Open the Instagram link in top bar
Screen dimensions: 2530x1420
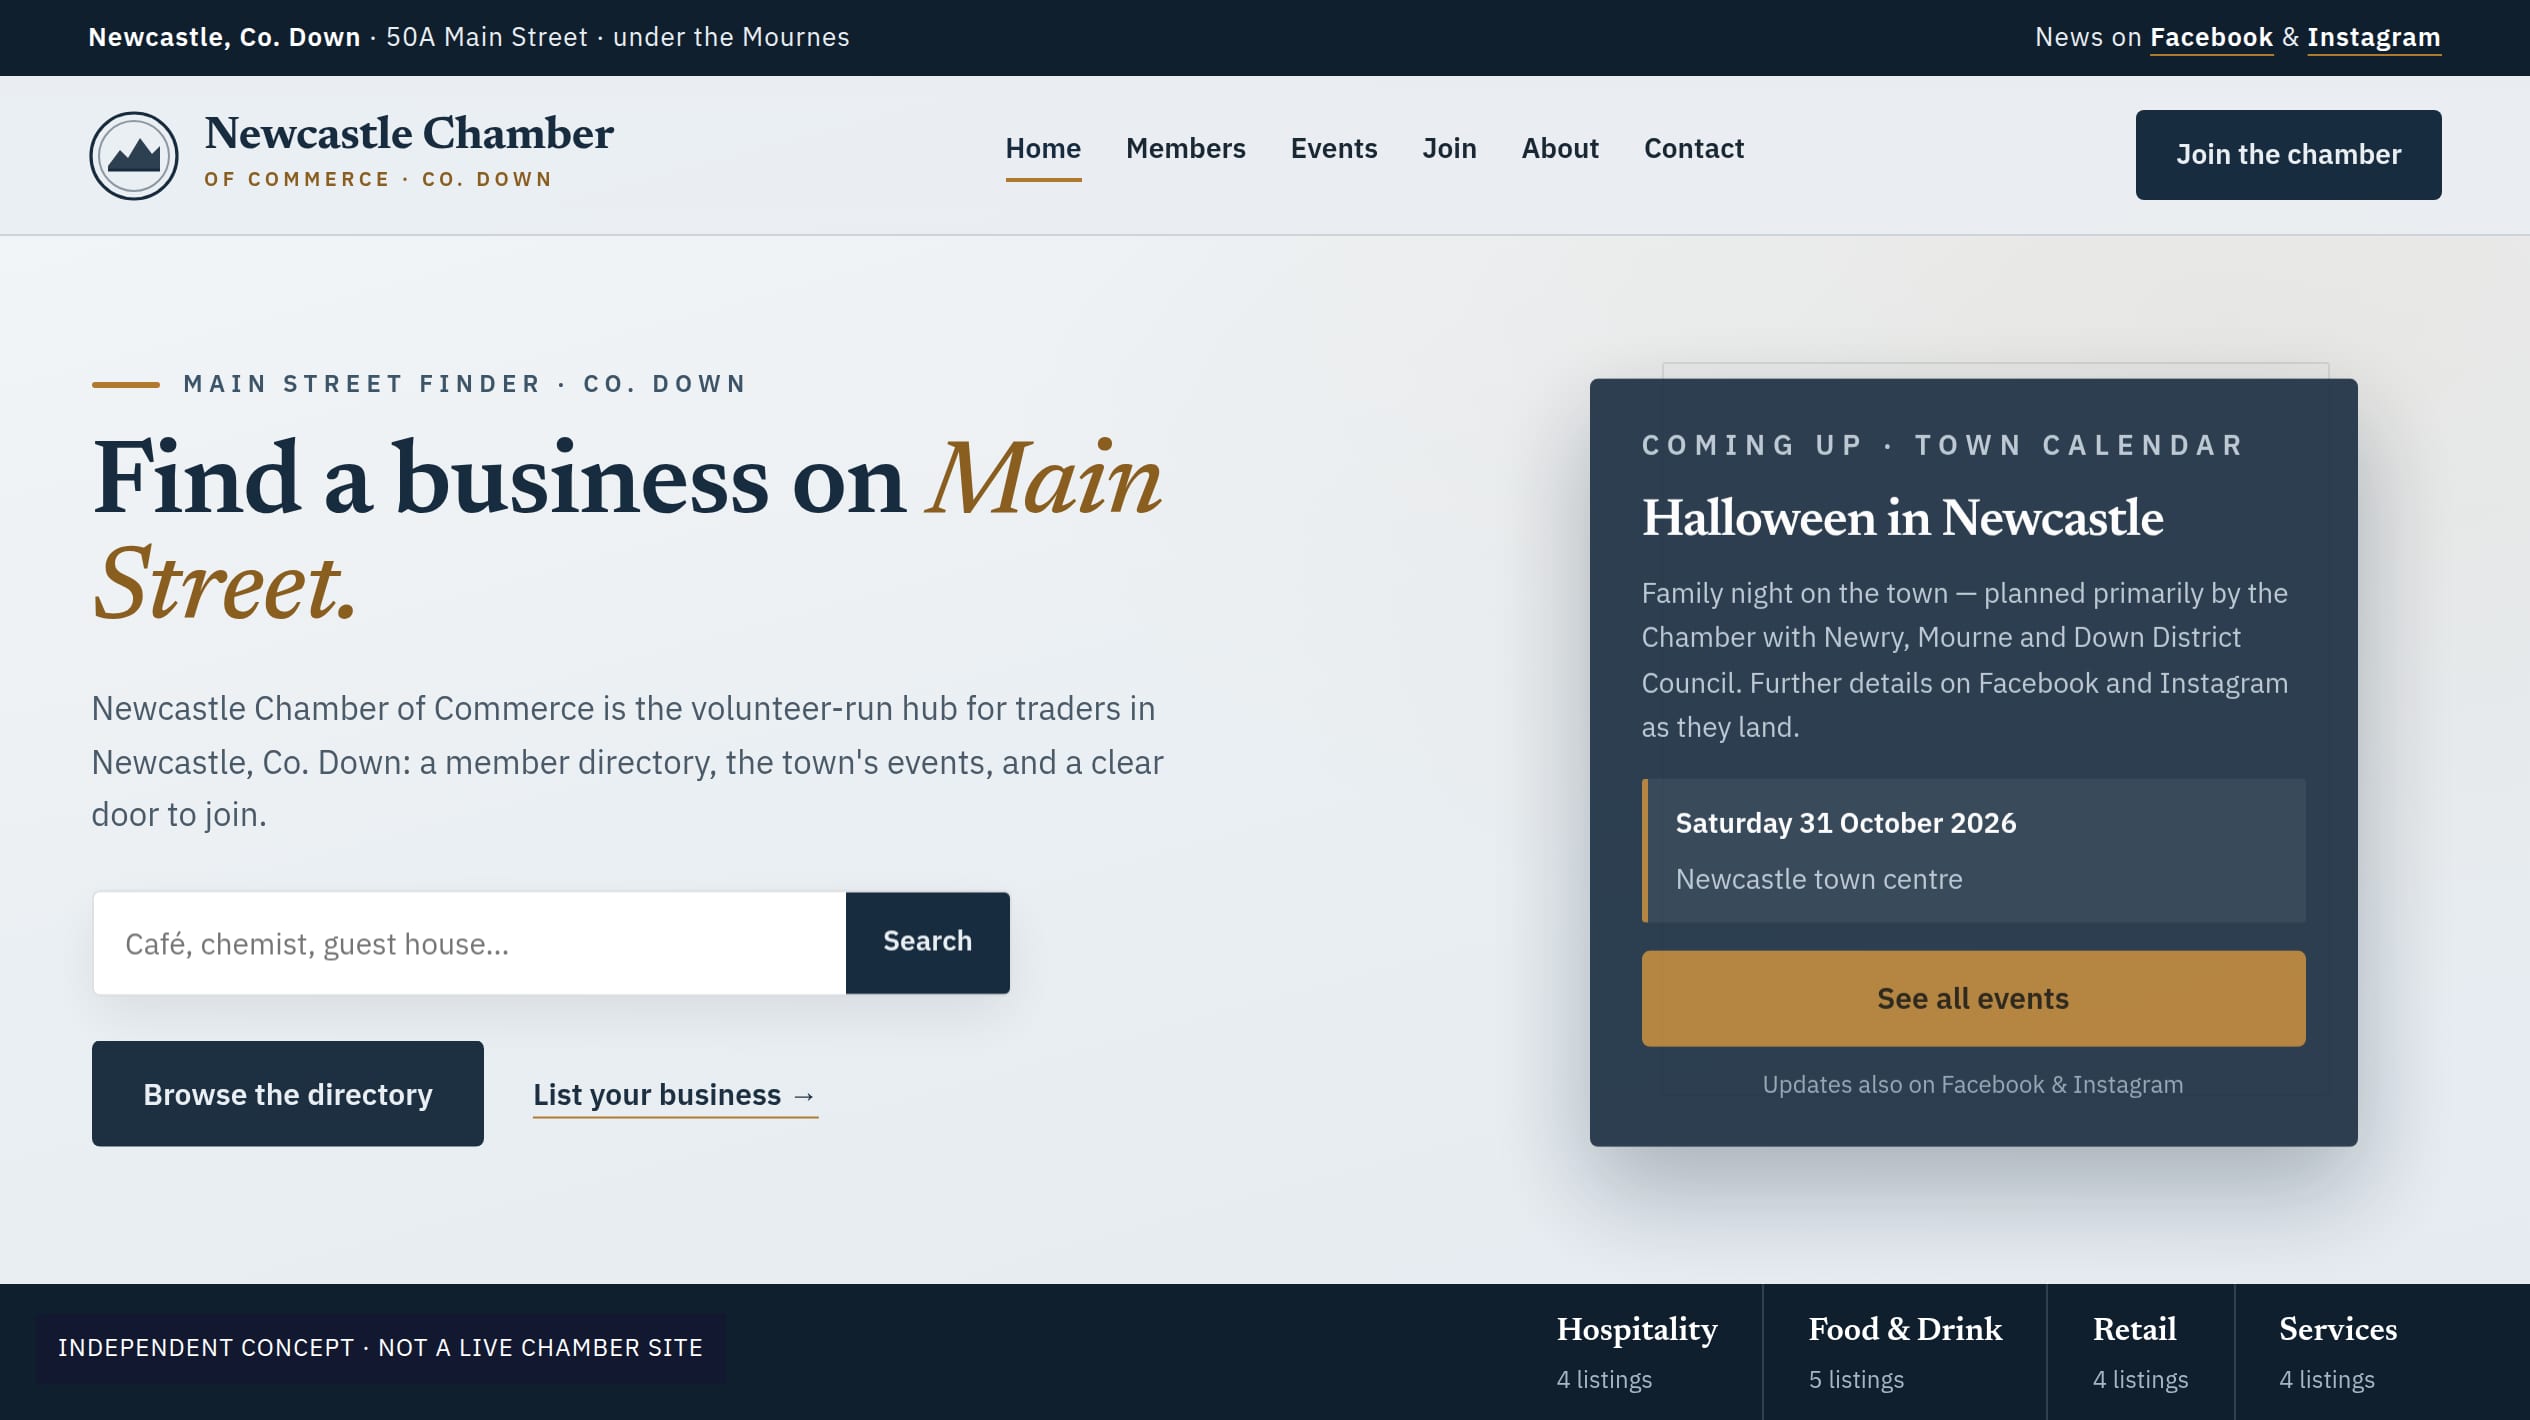click(x=2374, y=38)
